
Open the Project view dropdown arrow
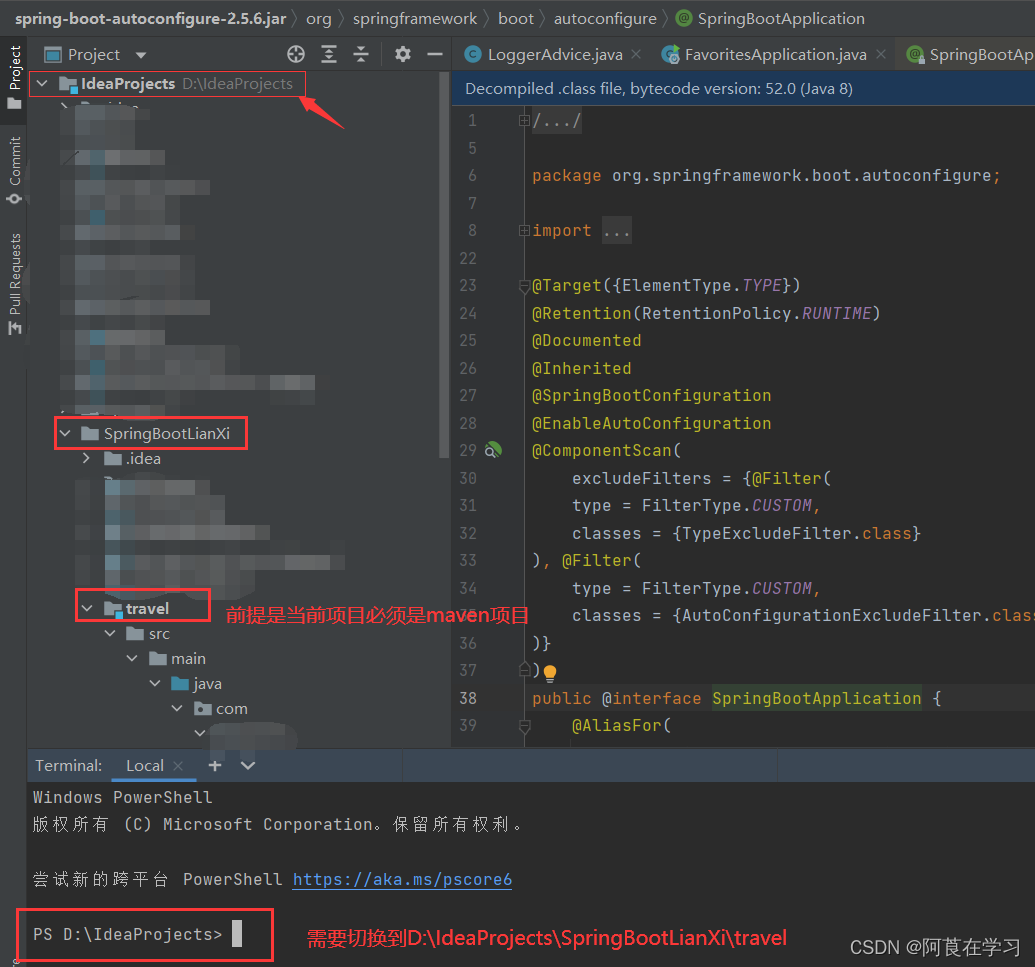click(141, 55)
